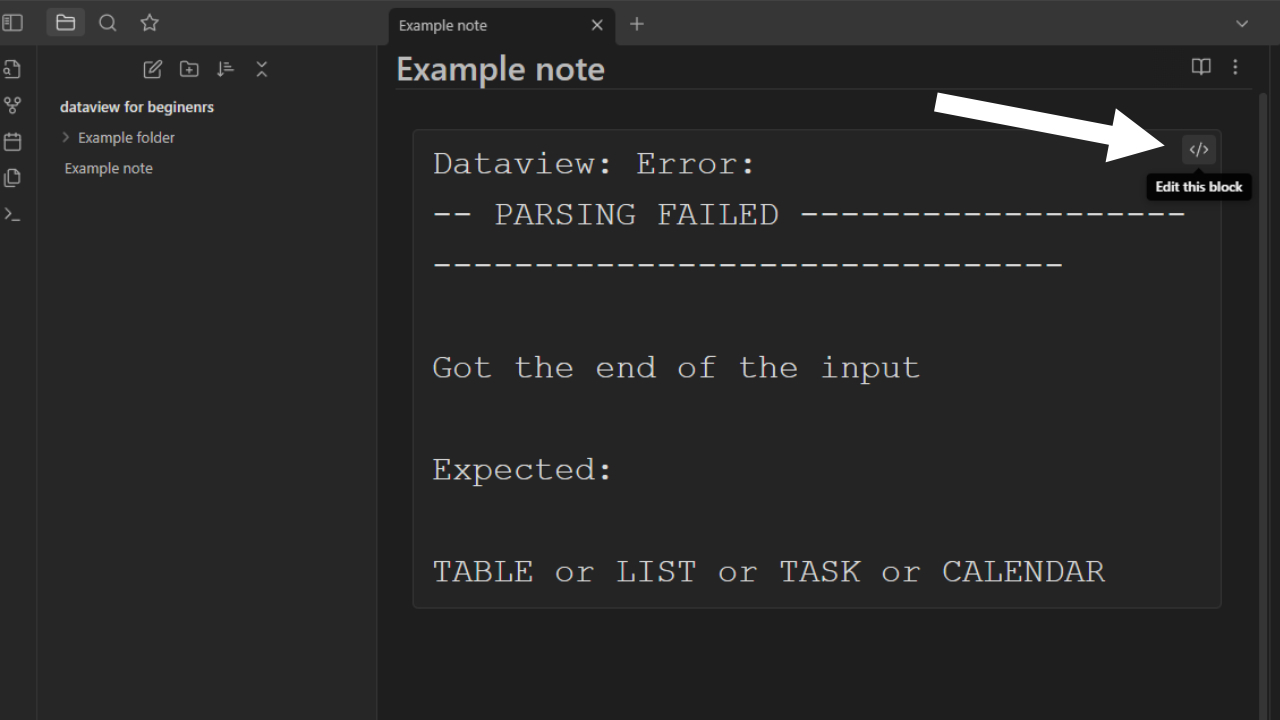Toggle the left sidebar visibility
Image resolution: width=1280 pixels, height=720 pixels.
point(13,22)
